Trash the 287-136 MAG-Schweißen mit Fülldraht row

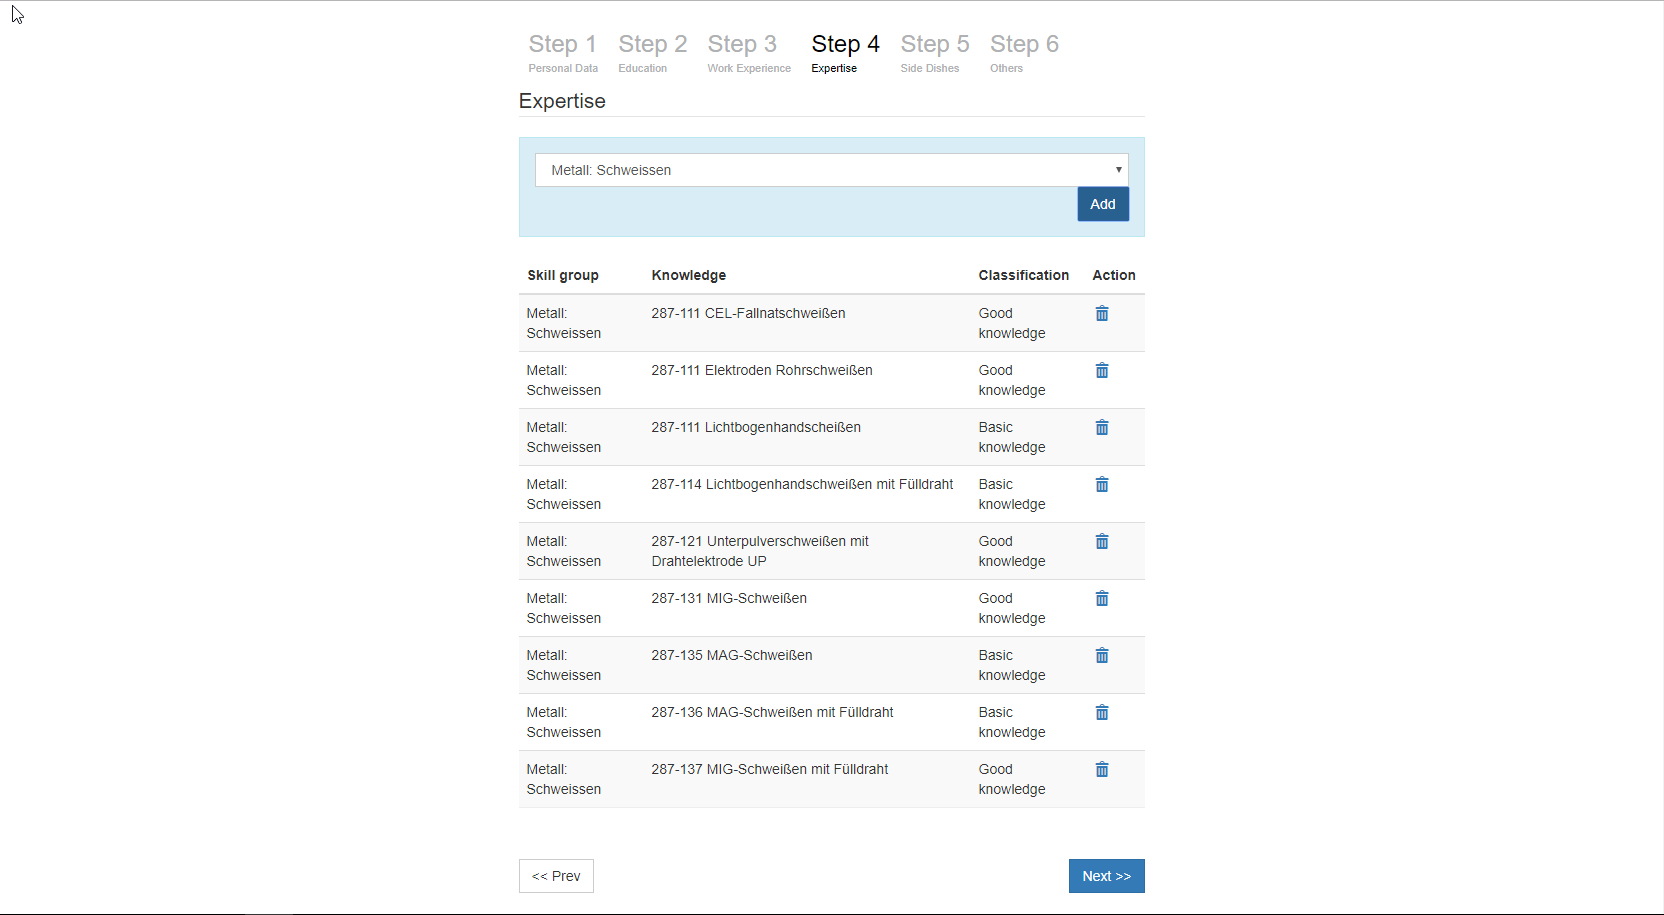coord(1101,713)
